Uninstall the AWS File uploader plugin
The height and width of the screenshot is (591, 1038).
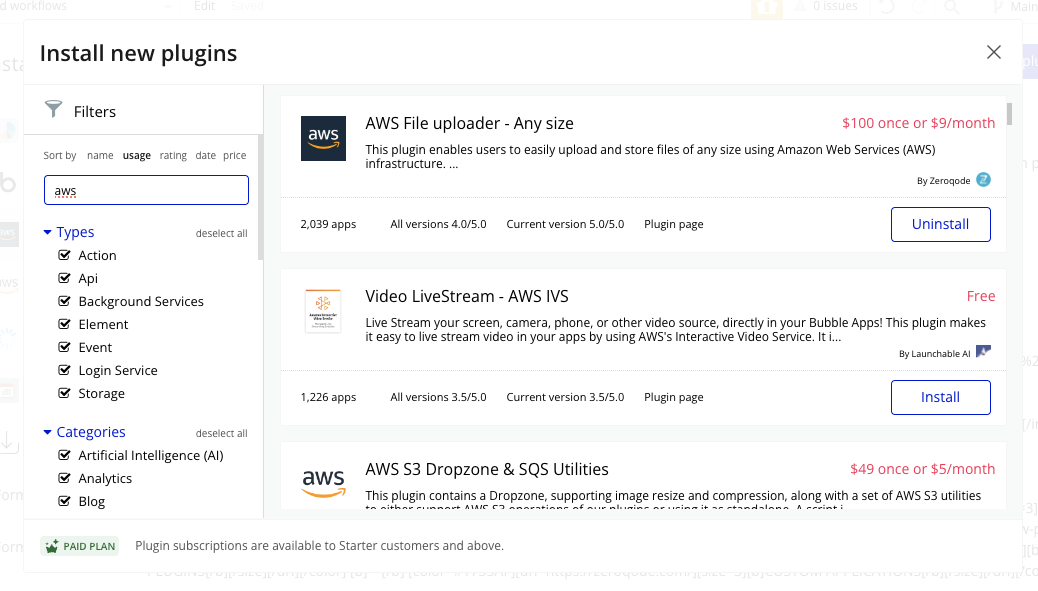pos(940,224)
